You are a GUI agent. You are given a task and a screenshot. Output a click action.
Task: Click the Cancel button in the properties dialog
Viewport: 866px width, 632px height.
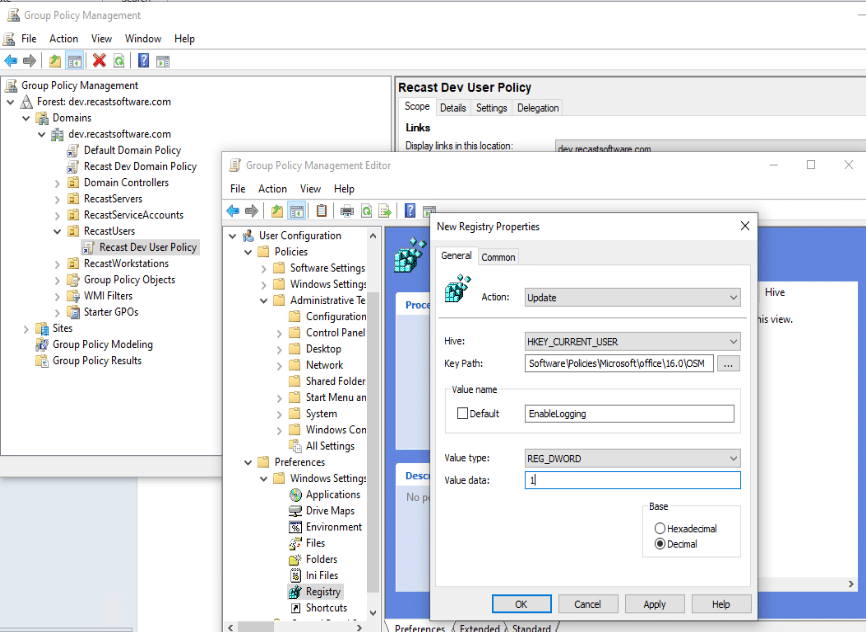click(588, 603)
